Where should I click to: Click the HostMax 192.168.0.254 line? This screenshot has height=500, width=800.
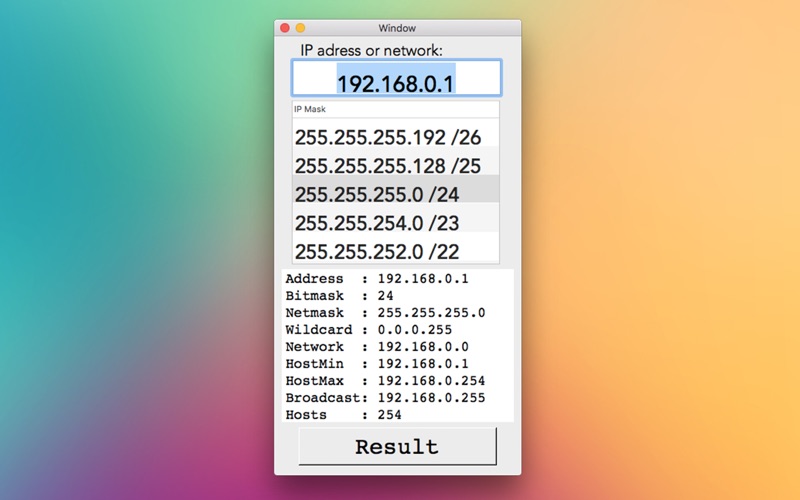(x=385, y=381)
